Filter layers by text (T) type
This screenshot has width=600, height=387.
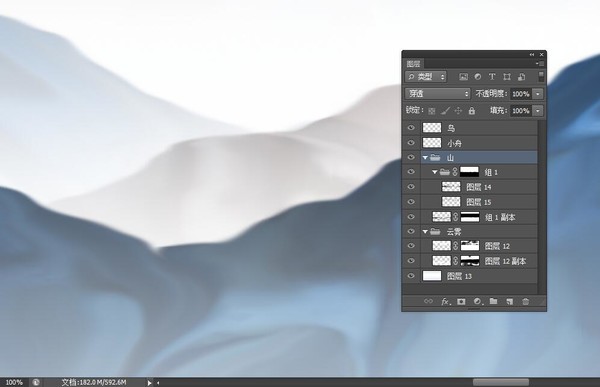pyautogui.click(x=492, y=77)
